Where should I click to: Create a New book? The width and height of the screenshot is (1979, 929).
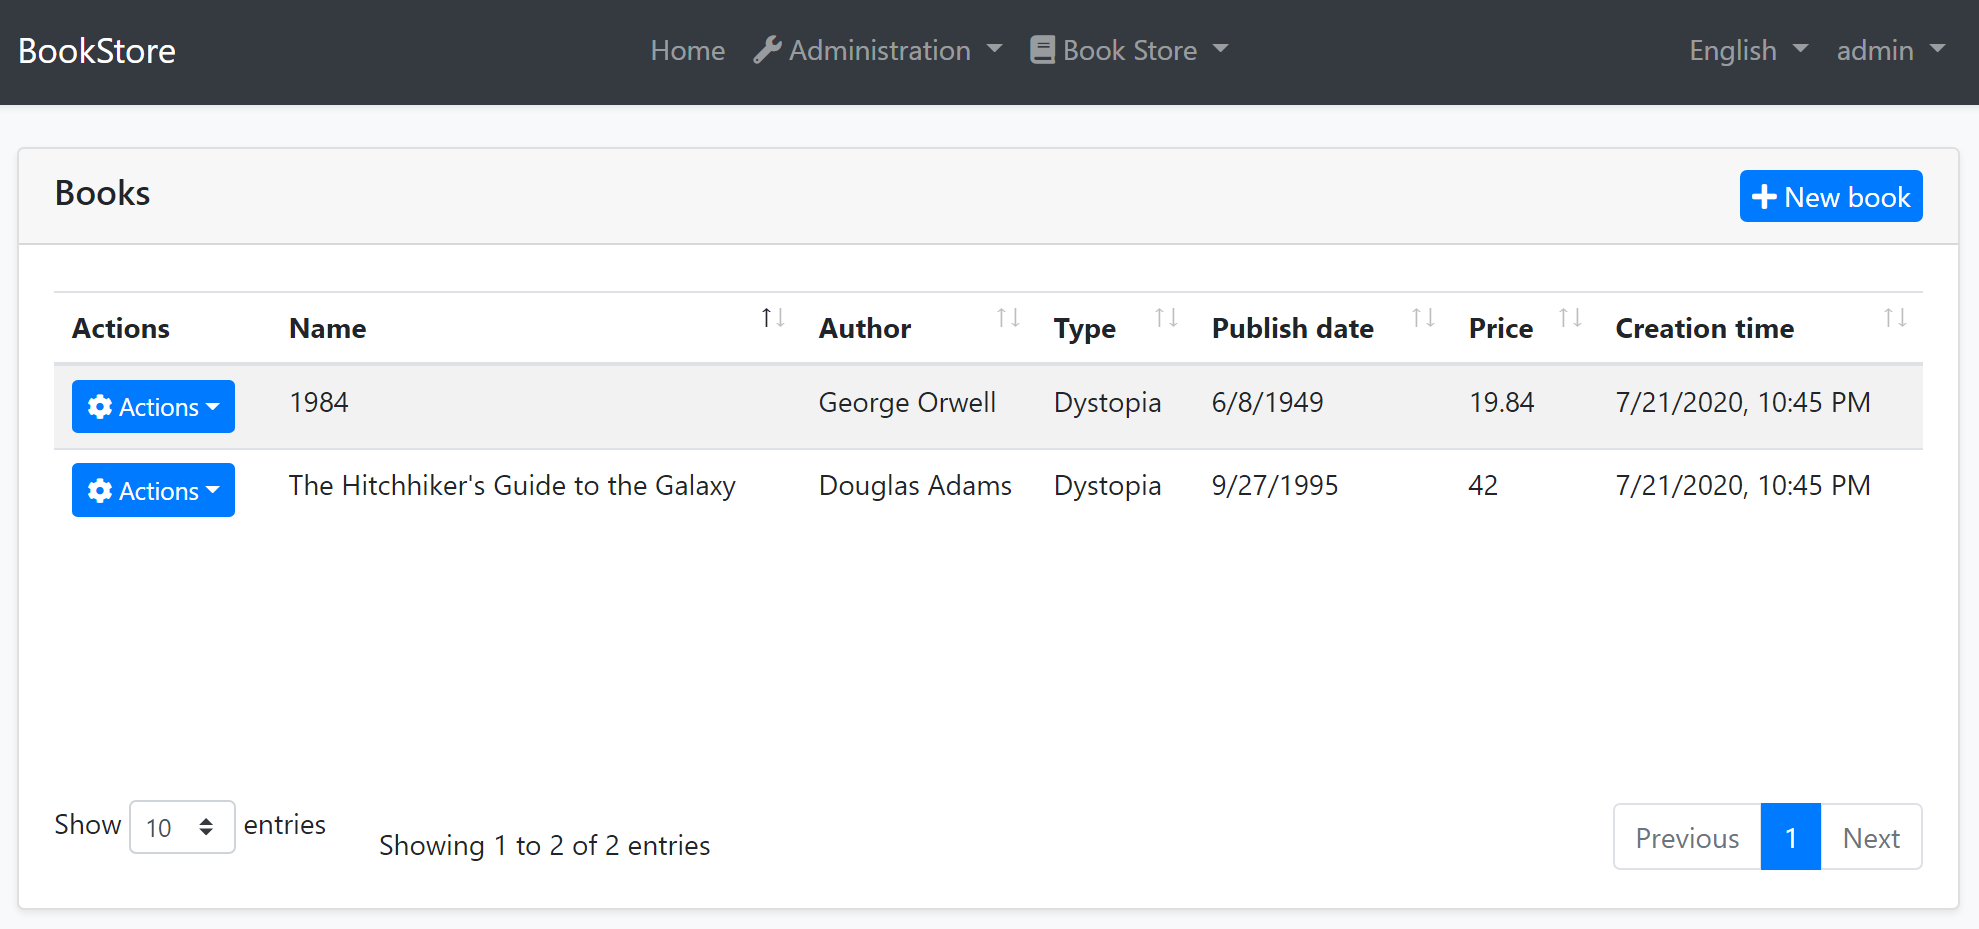pyautogui.click(x=1830, y=196)
